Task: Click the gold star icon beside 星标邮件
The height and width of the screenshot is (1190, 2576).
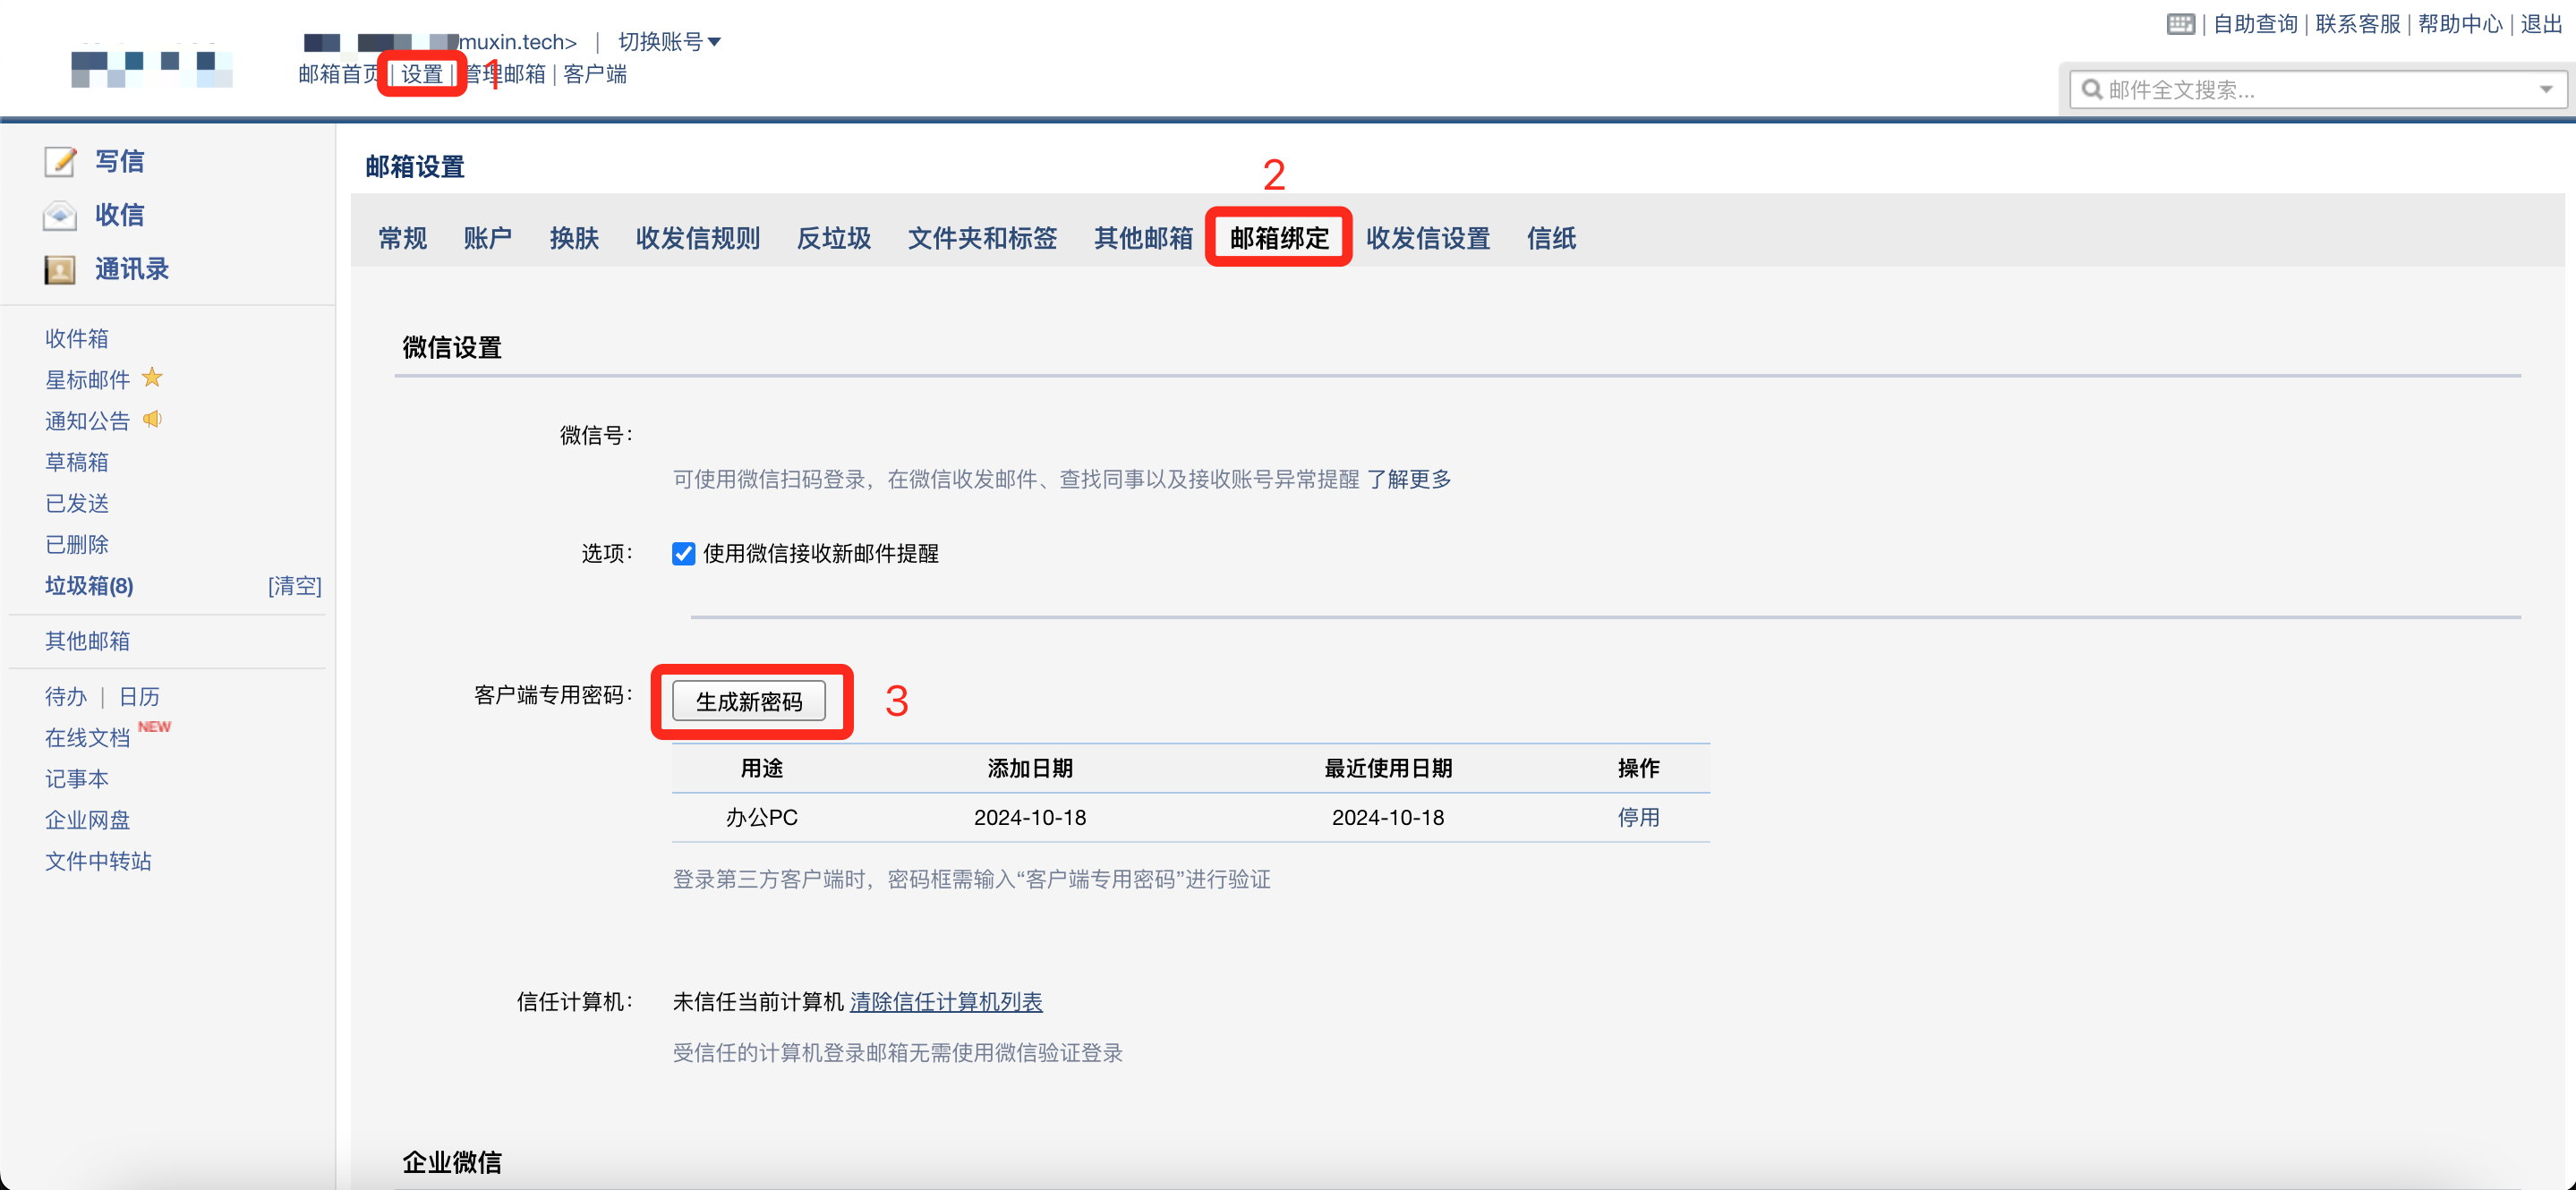Action: 152,378
